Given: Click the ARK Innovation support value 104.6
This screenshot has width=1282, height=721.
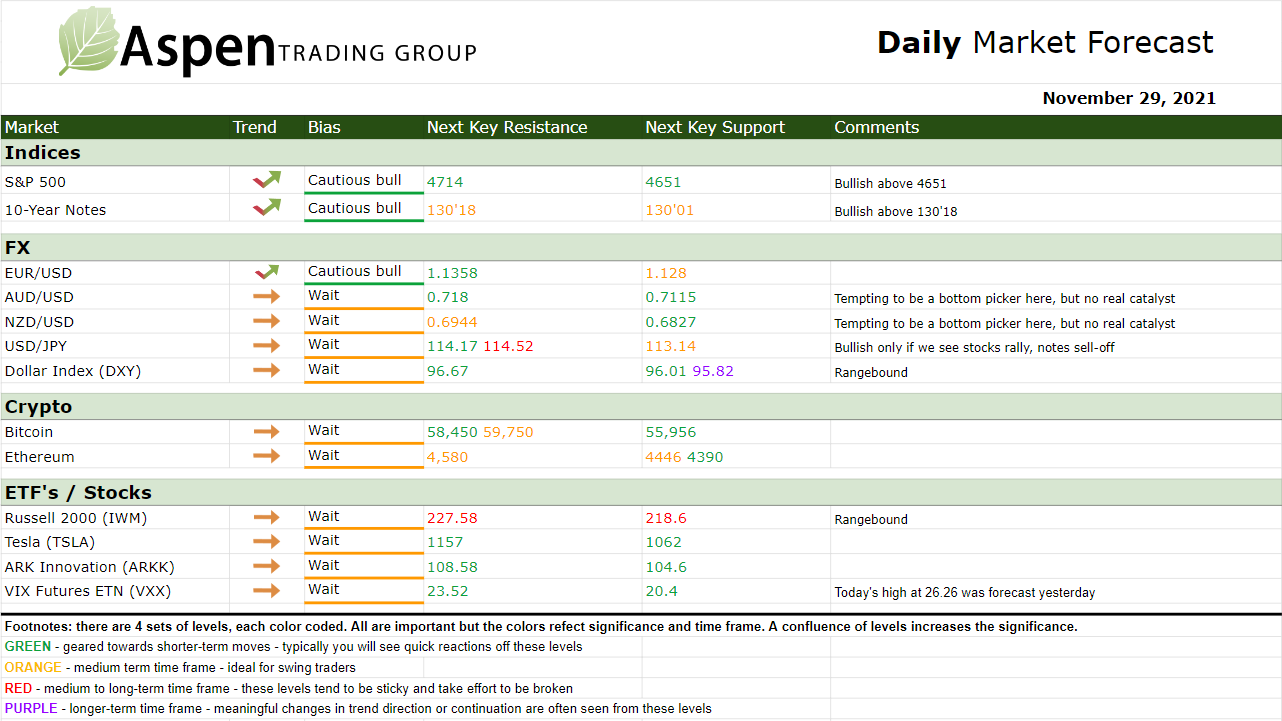Looking at the screenshot, I should click(666, 567).
